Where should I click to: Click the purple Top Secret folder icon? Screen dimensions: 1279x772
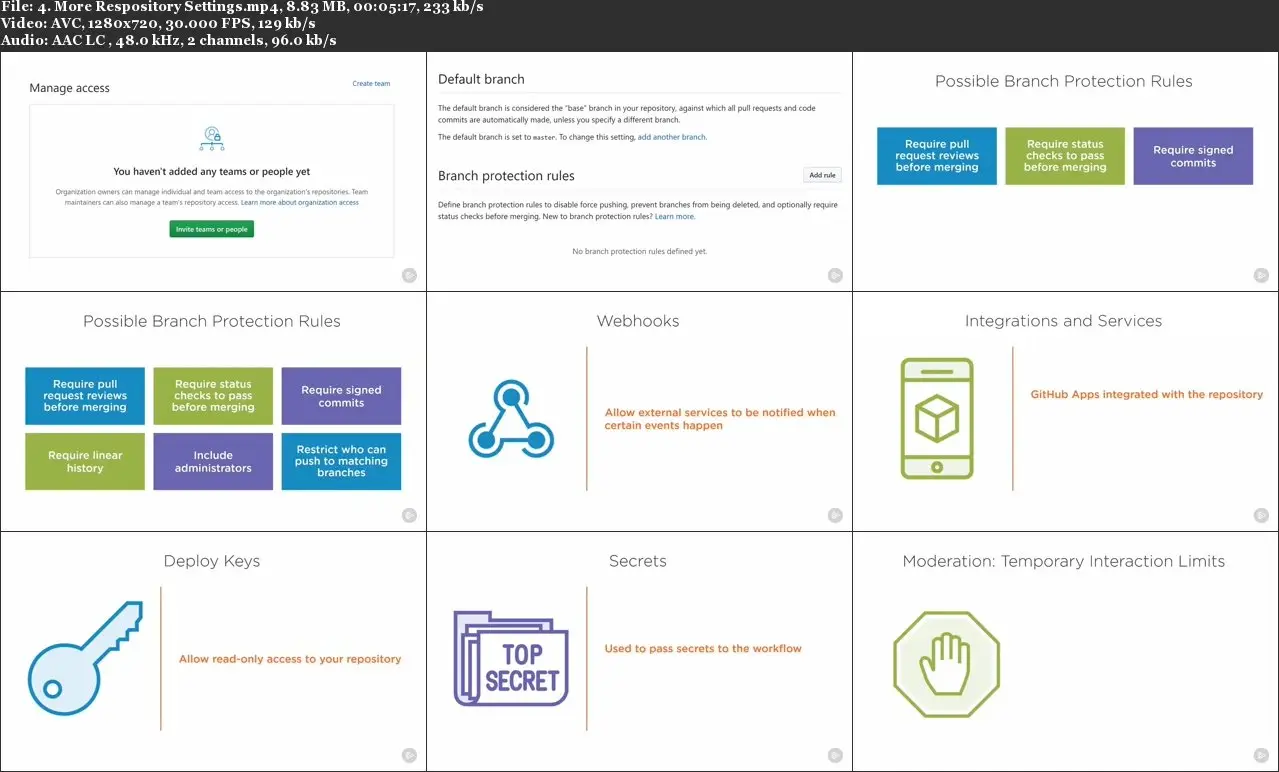pyautogui.click(x=511, y=658)
